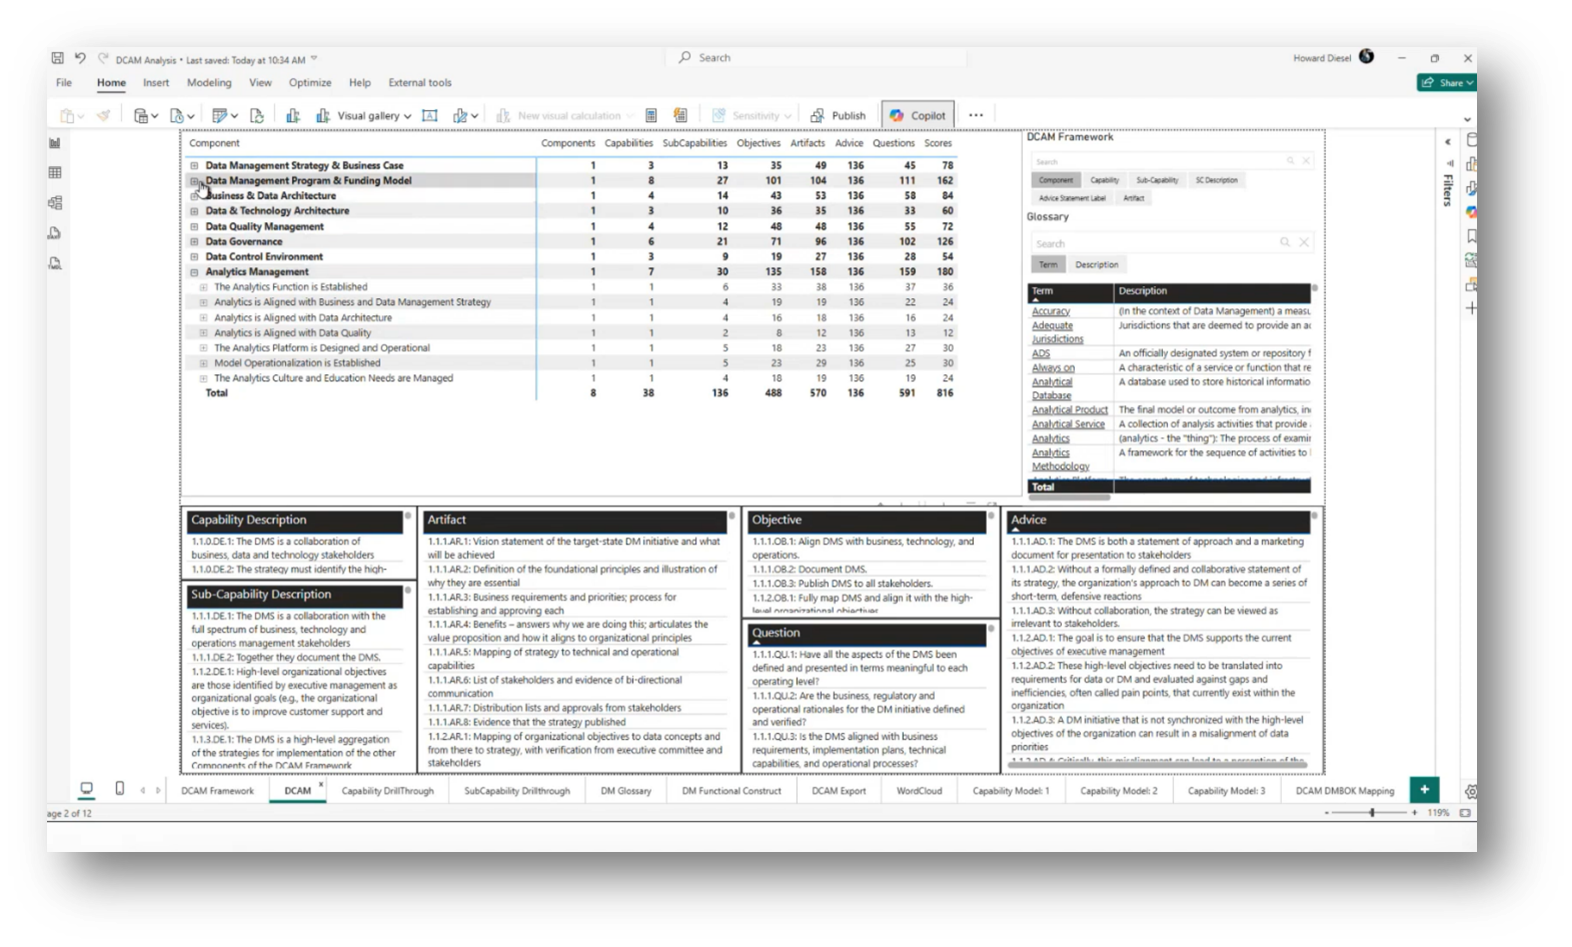Expand the Data Governance row
1572x947 pixels.
(194, 242)
